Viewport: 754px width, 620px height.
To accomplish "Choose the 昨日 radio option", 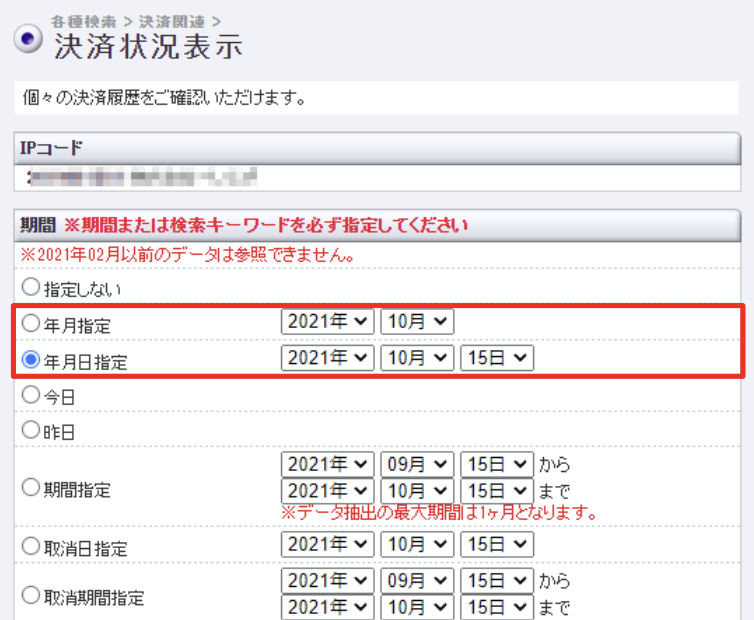I will [x=31, y=430].
